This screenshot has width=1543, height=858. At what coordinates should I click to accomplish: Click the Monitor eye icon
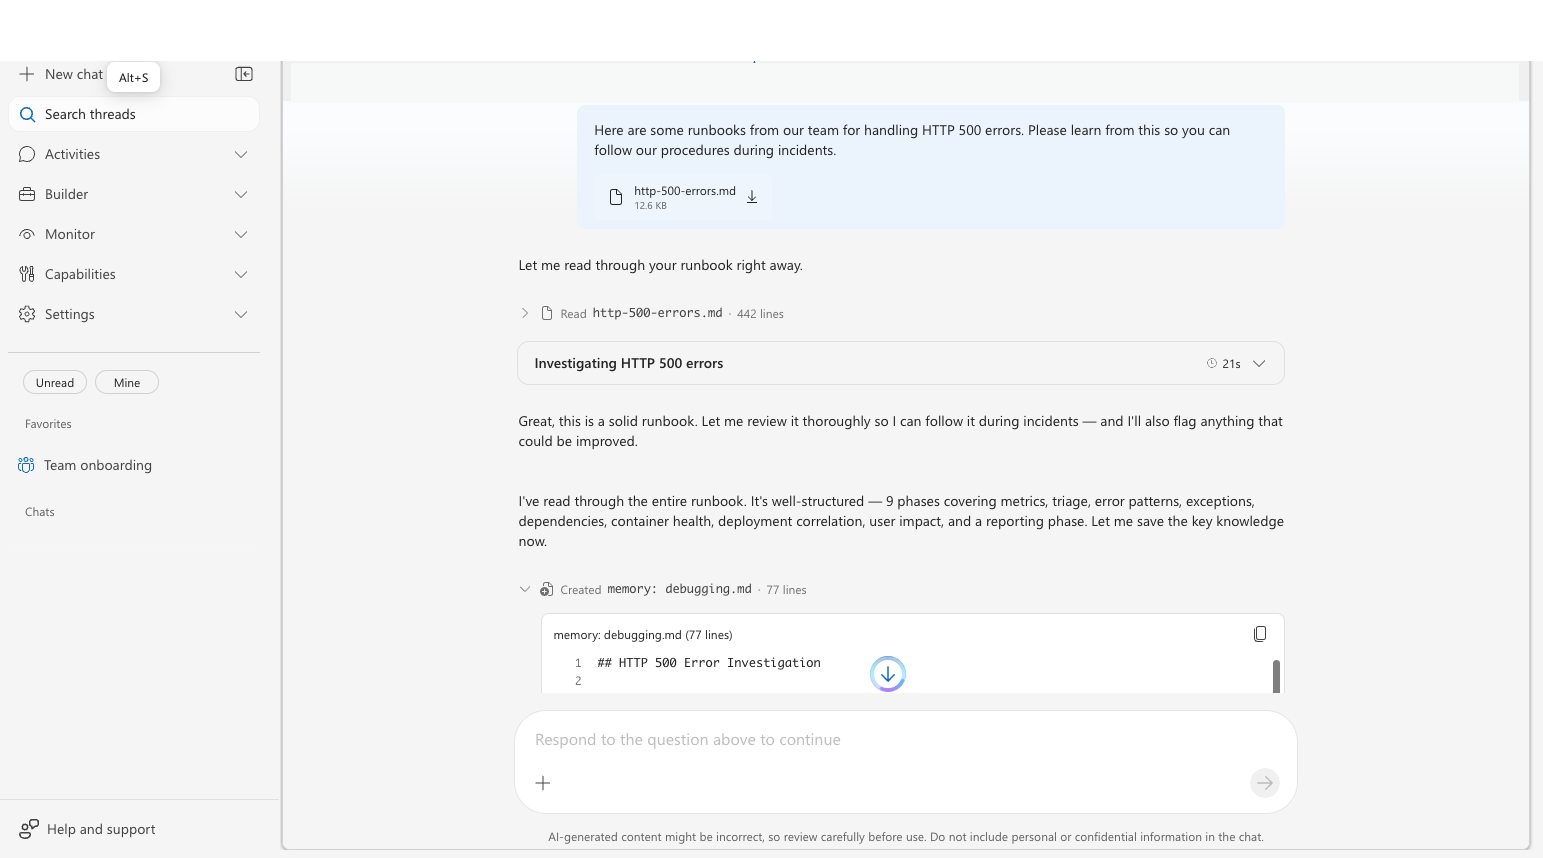(x=27, y=234)
